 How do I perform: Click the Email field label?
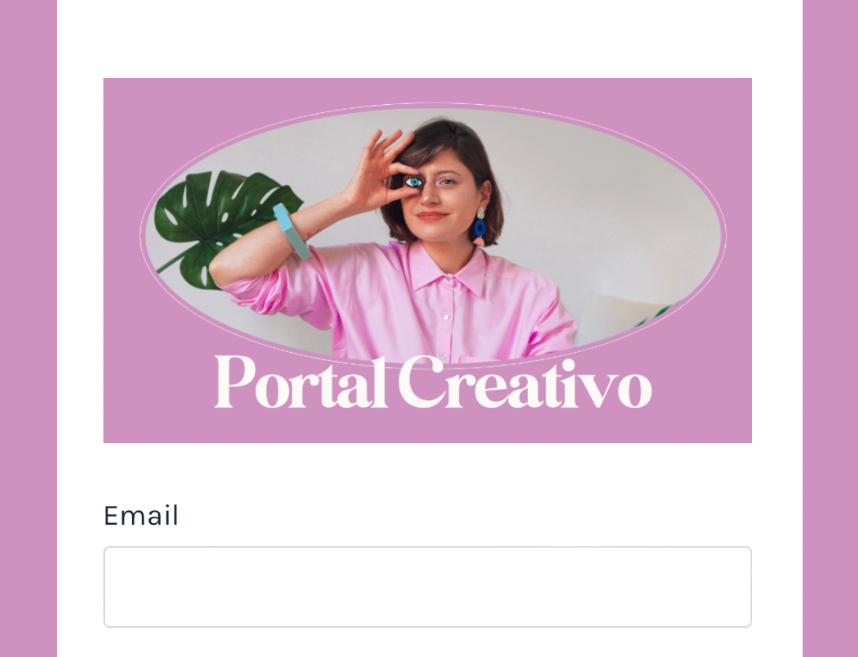pyautogui.click(x=141, y=516)
